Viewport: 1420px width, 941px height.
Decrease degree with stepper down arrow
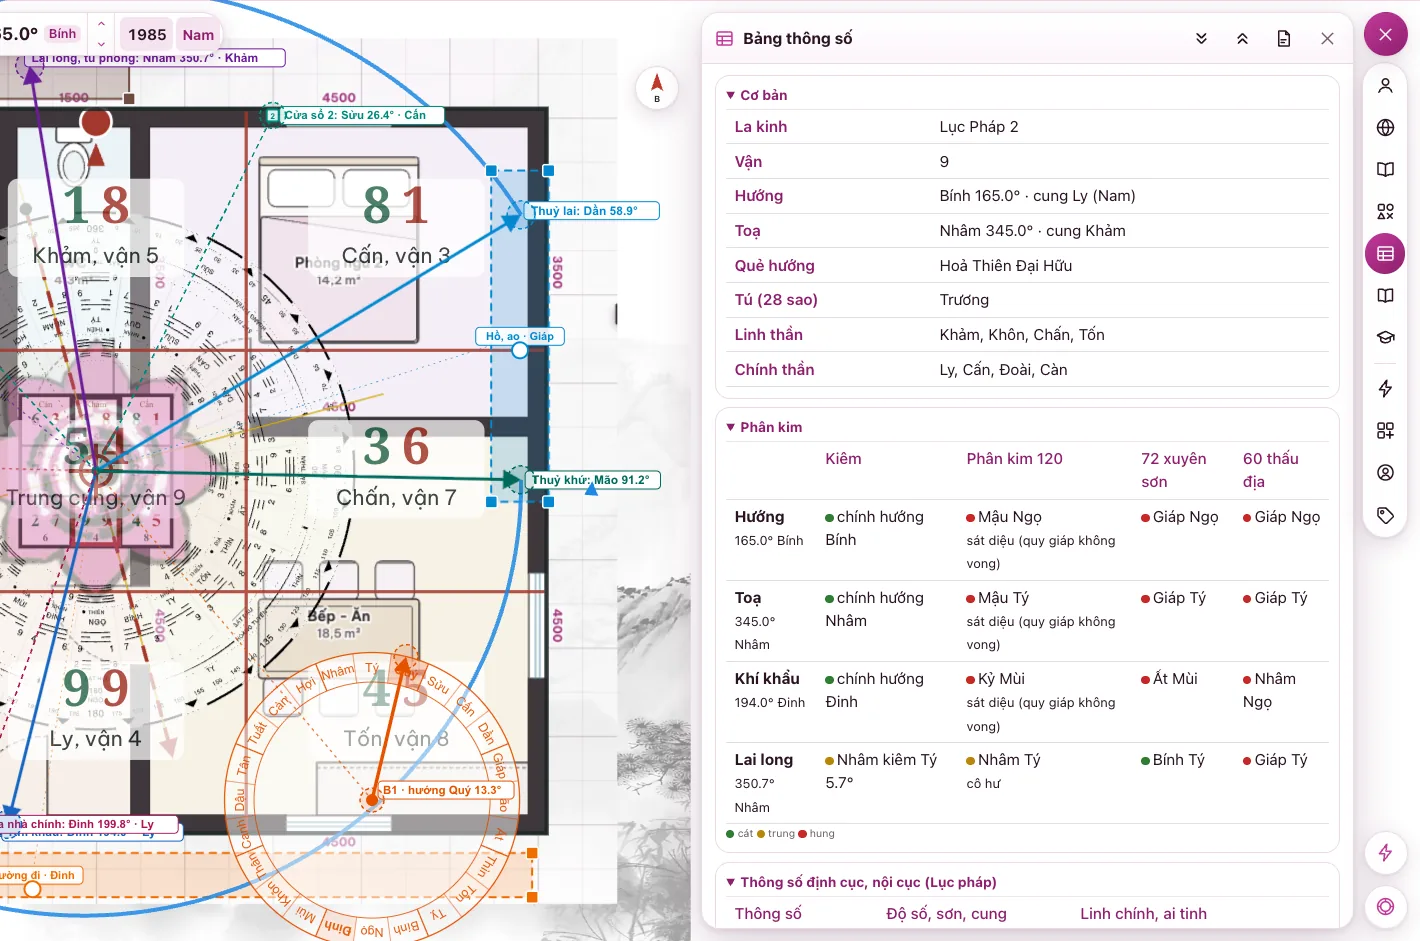pos(101,44)
